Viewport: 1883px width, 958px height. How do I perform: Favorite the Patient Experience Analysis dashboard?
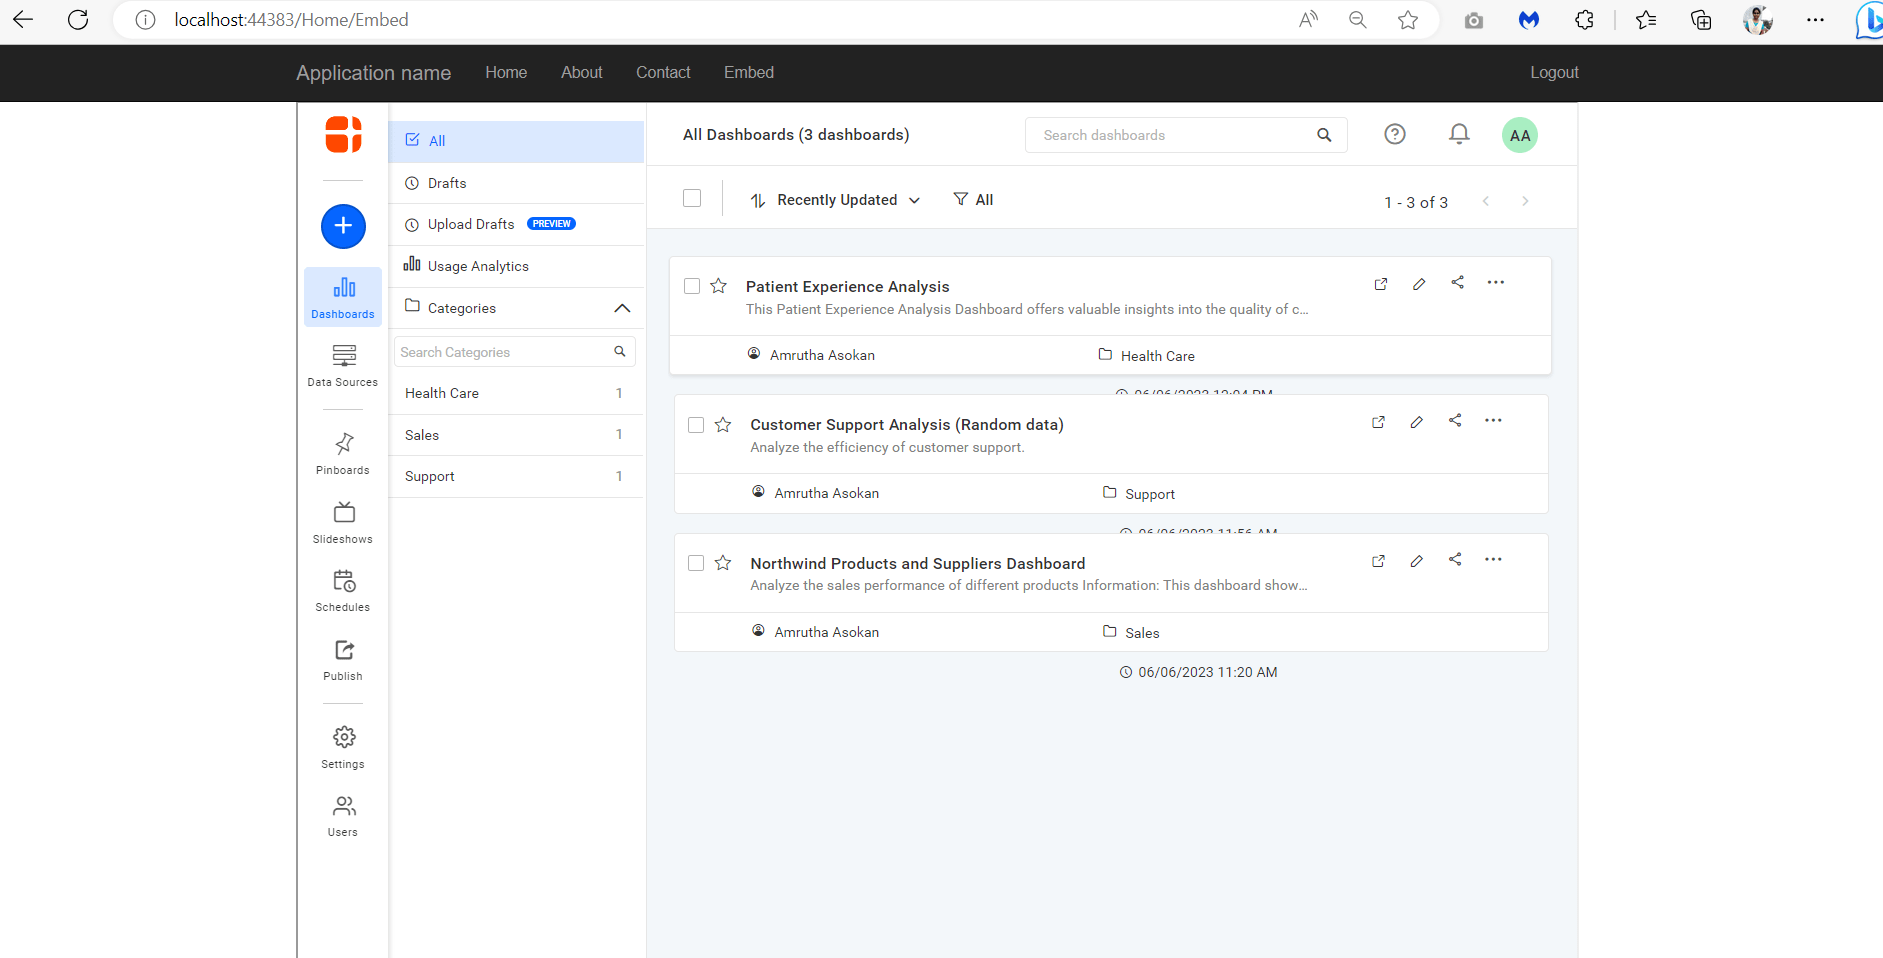point(718,286)
